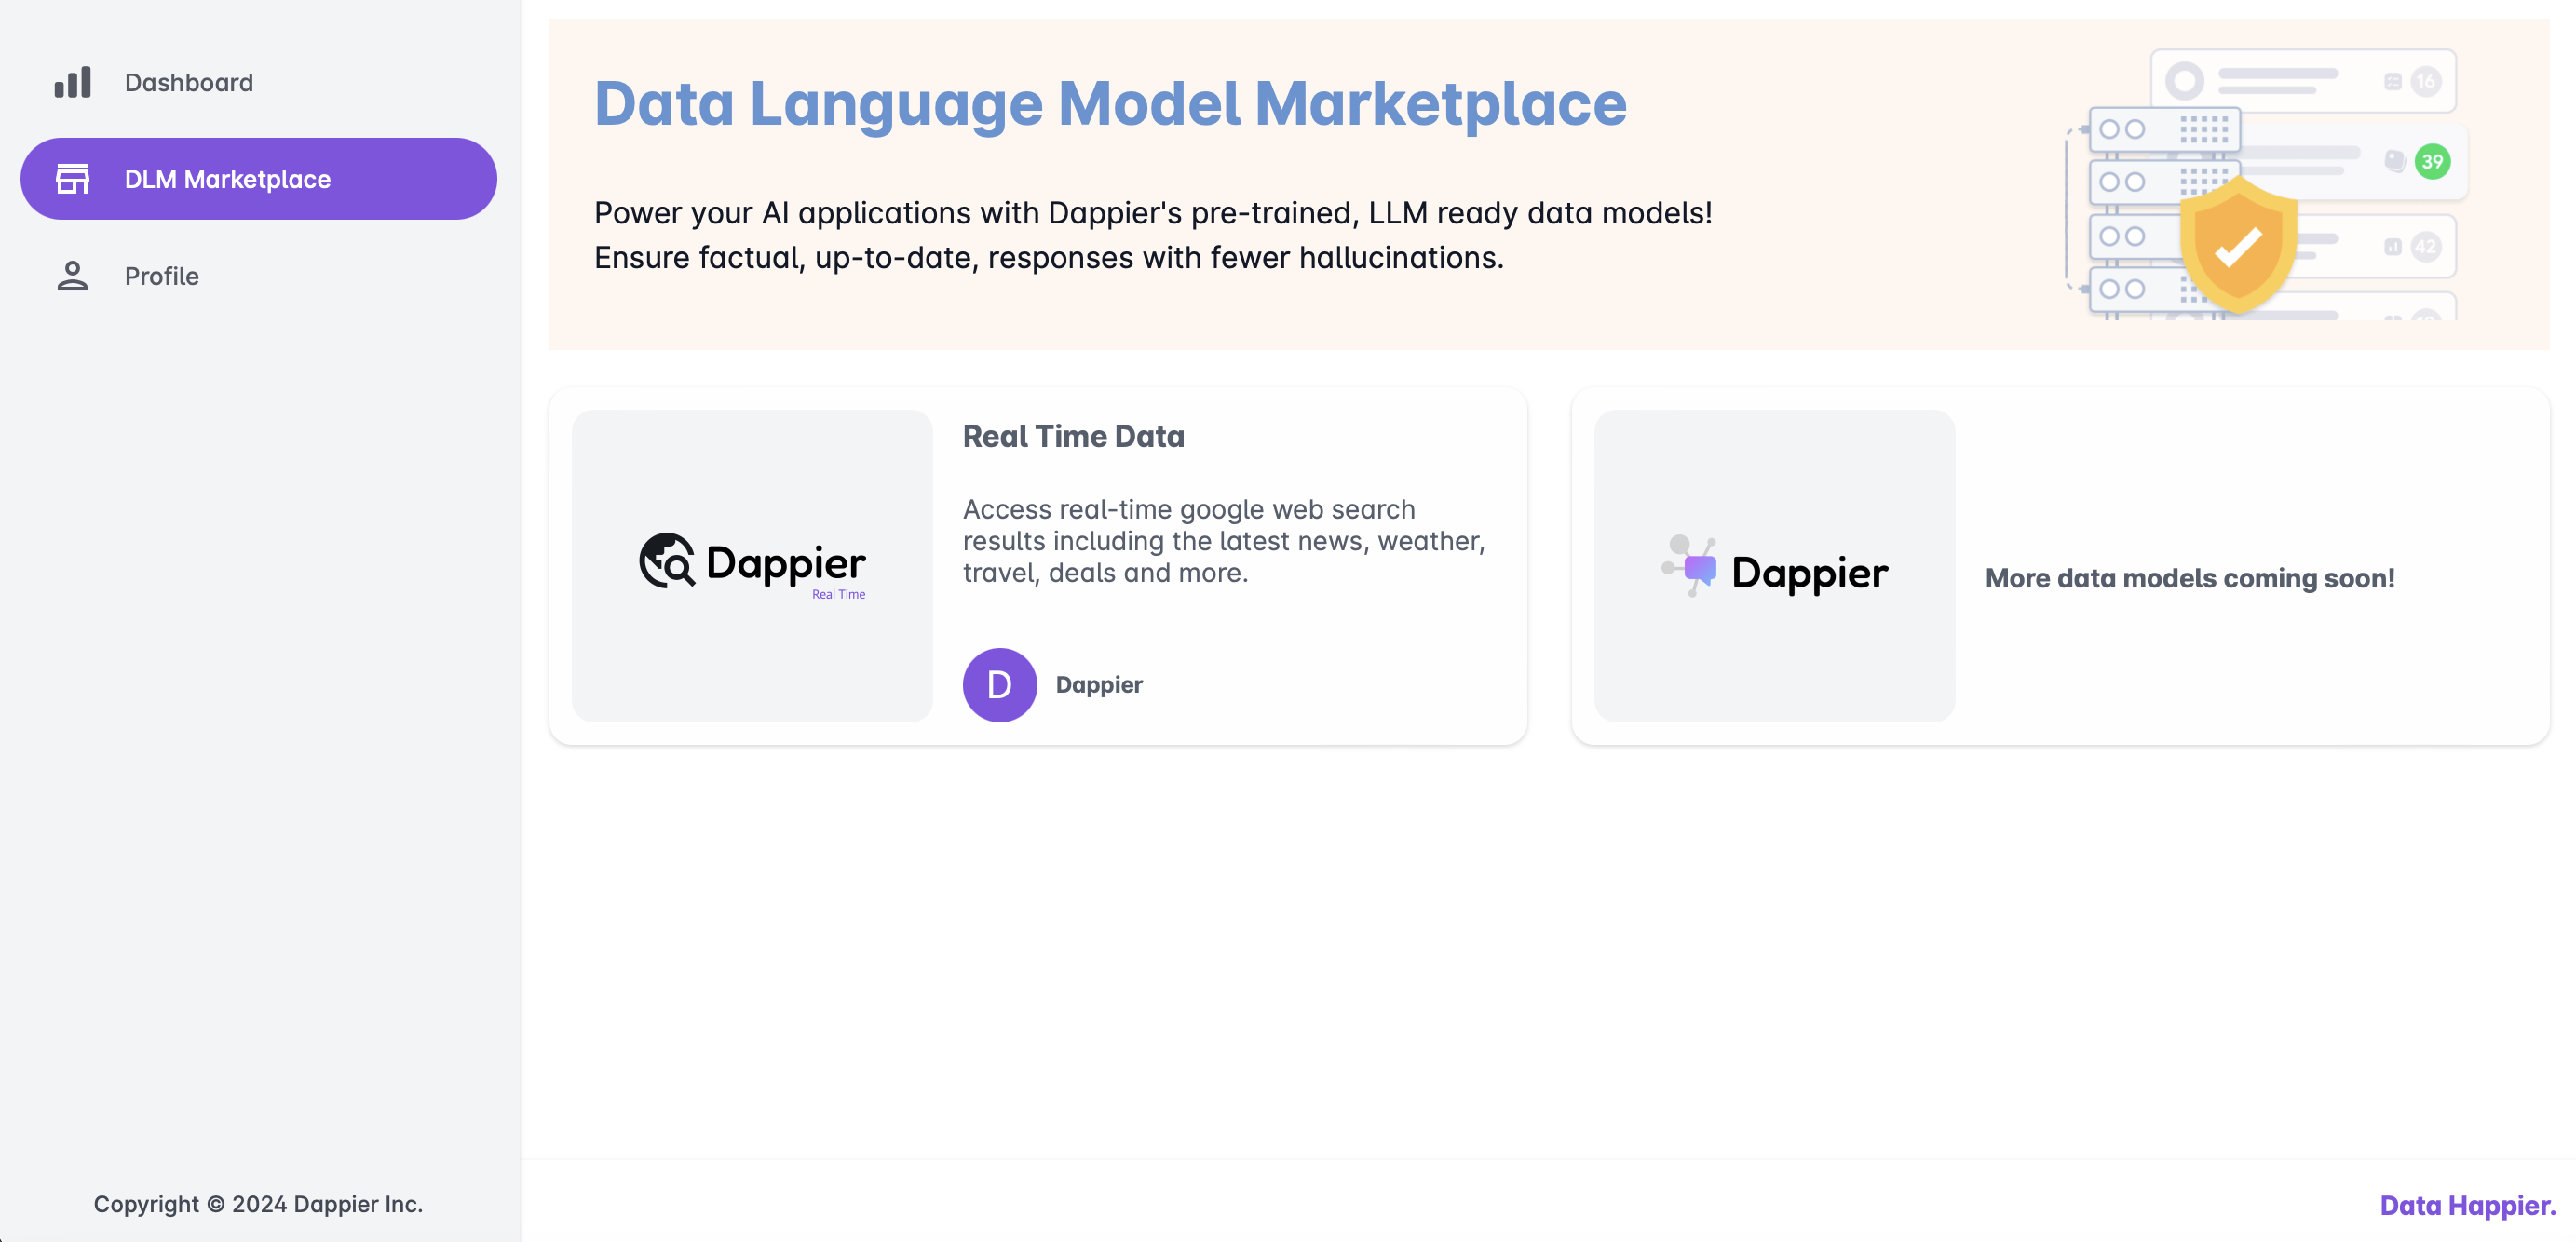This screenshot has height=1242, width=2576.
Task: Click the gold shield checkmark illustration
Action: 2238,245
